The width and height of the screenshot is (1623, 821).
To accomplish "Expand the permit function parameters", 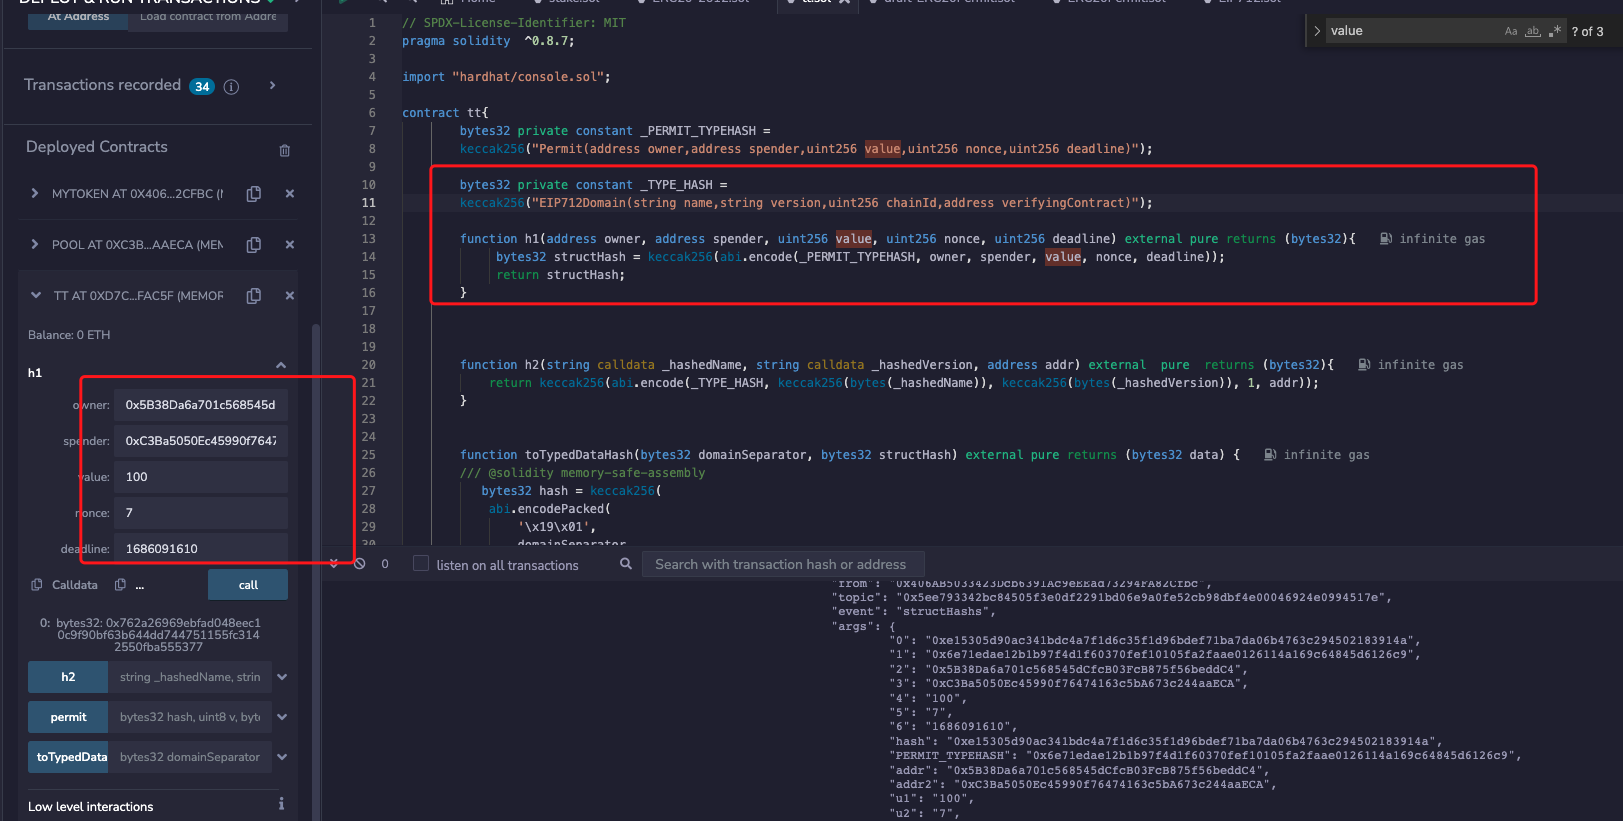I will click(x=282, y=717).
